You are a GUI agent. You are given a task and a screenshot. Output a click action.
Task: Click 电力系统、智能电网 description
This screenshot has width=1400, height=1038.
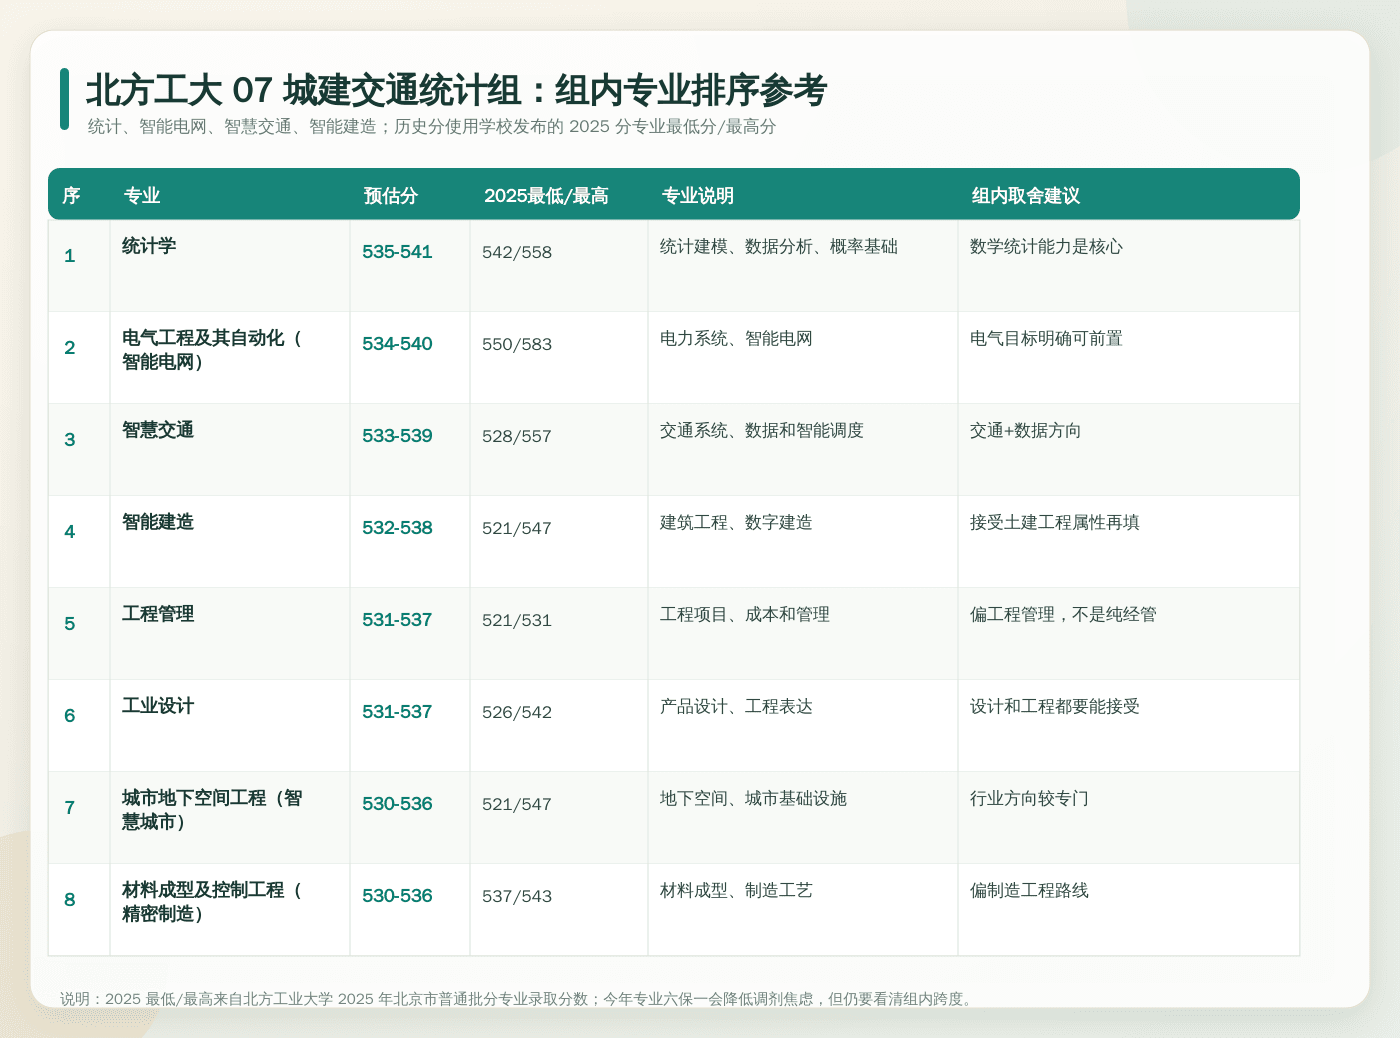point(736,339)
